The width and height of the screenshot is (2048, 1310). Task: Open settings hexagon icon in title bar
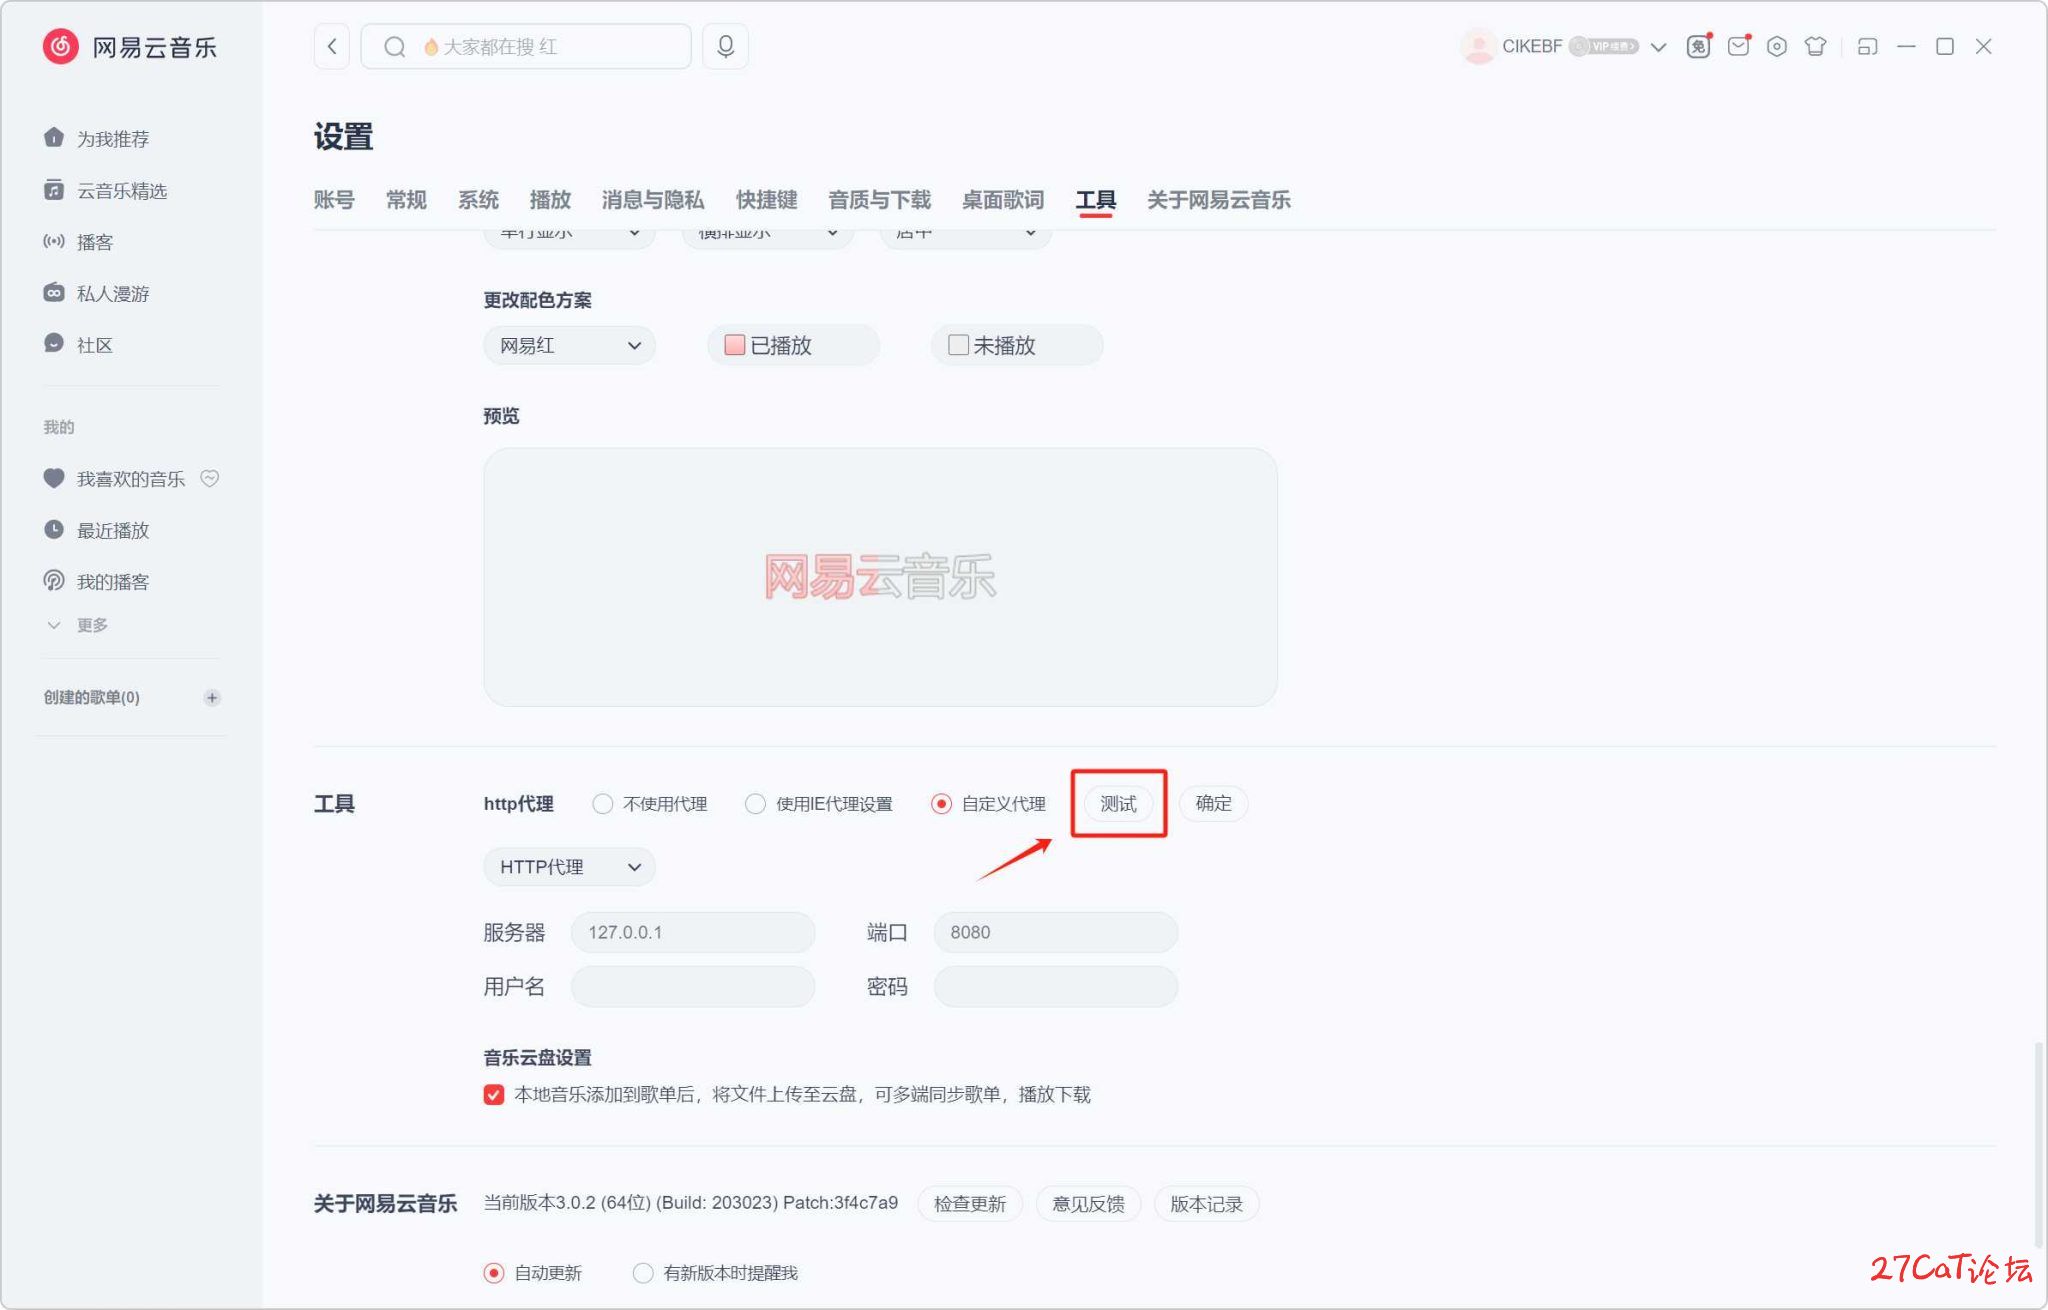coord(1777,46)
